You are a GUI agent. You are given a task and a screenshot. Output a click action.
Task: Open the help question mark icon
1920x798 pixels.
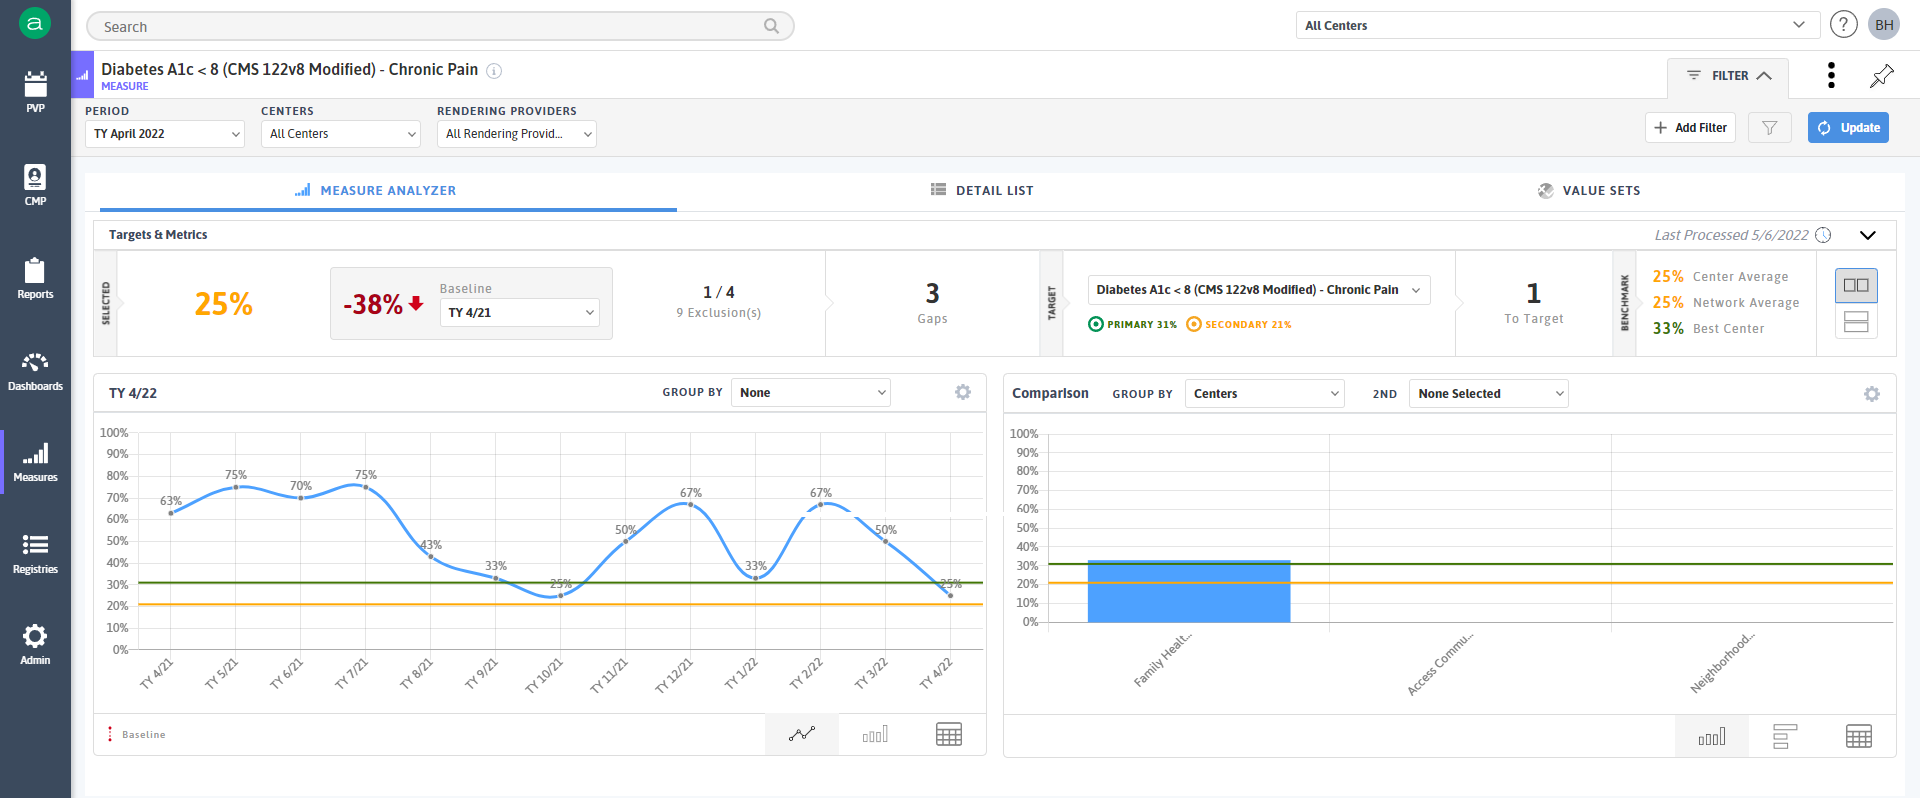pyautogui.click(x=1843, y=24)
